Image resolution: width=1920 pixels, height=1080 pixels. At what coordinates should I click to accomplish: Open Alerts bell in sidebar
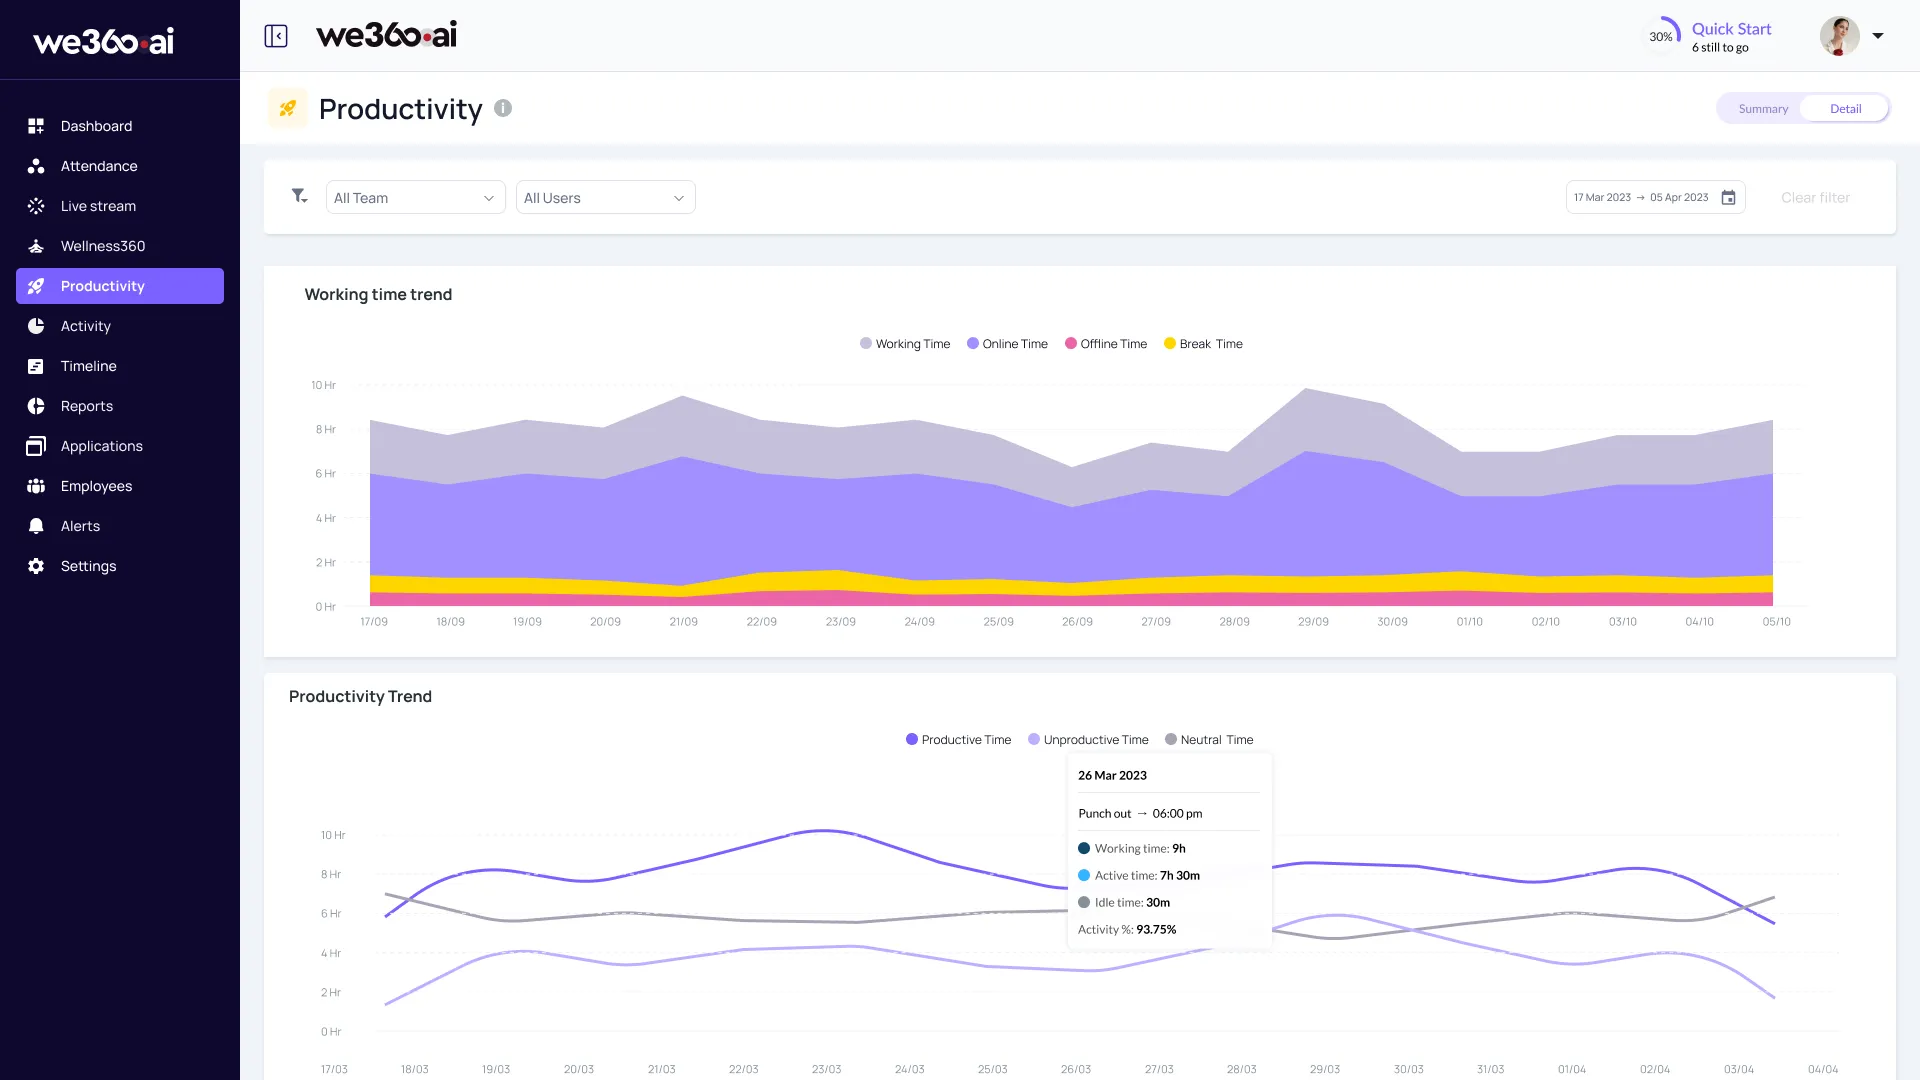pos(36,526)
